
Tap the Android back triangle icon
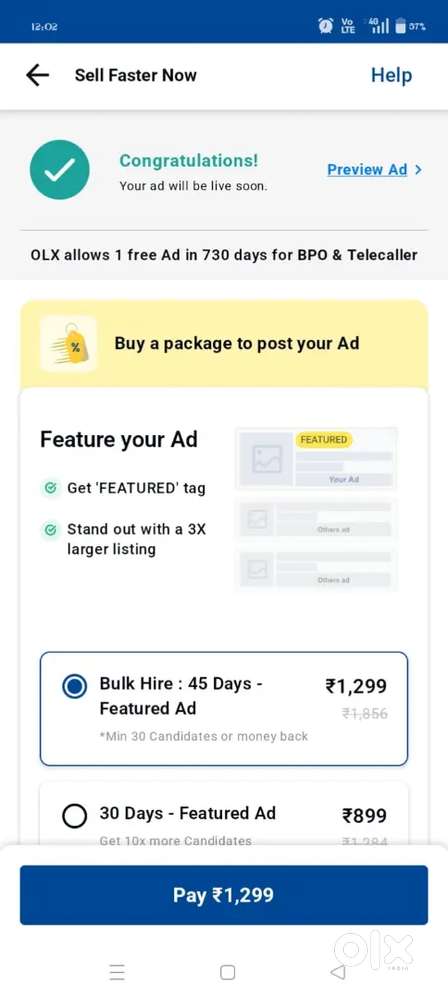[338, 972]
